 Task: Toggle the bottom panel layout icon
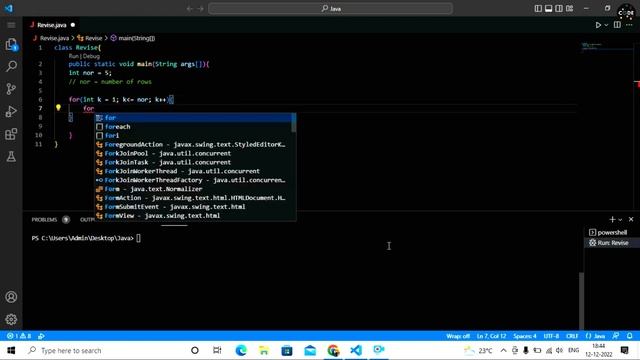(549, 8)
